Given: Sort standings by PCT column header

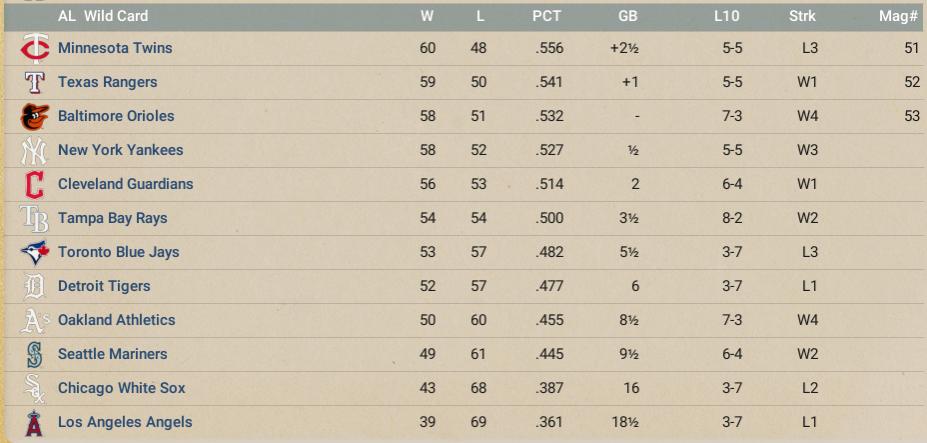Looking at the screenshot, I should tap(547, 16).
